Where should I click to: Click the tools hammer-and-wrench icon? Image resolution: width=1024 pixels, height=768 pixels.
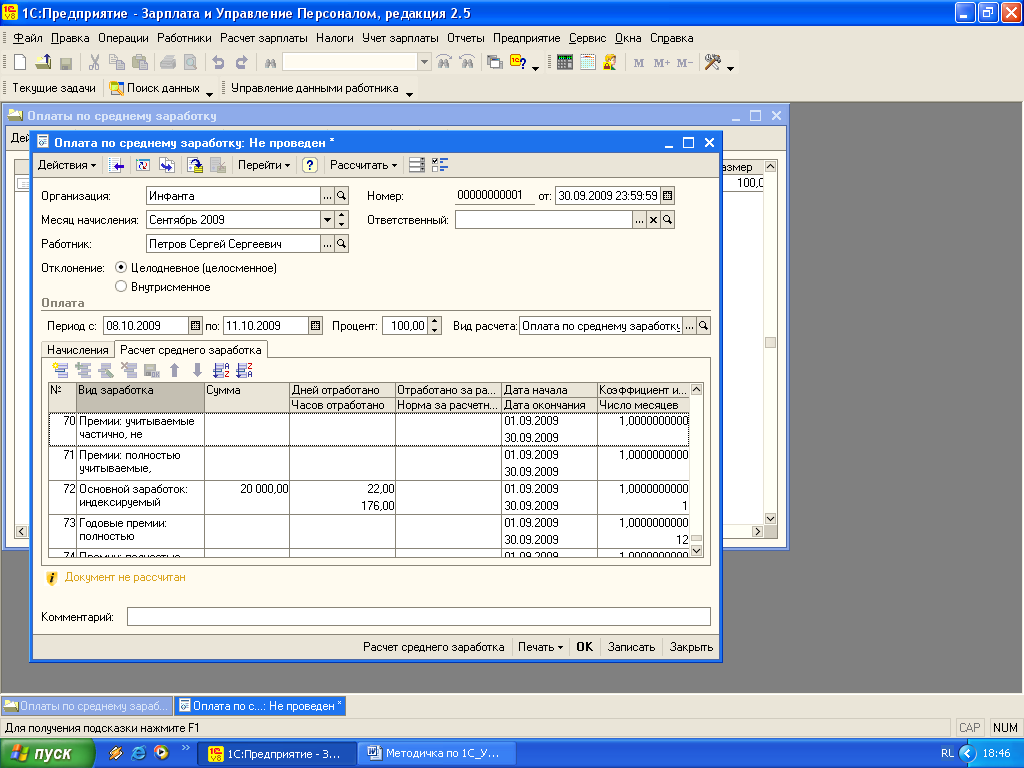pos(712,62)
